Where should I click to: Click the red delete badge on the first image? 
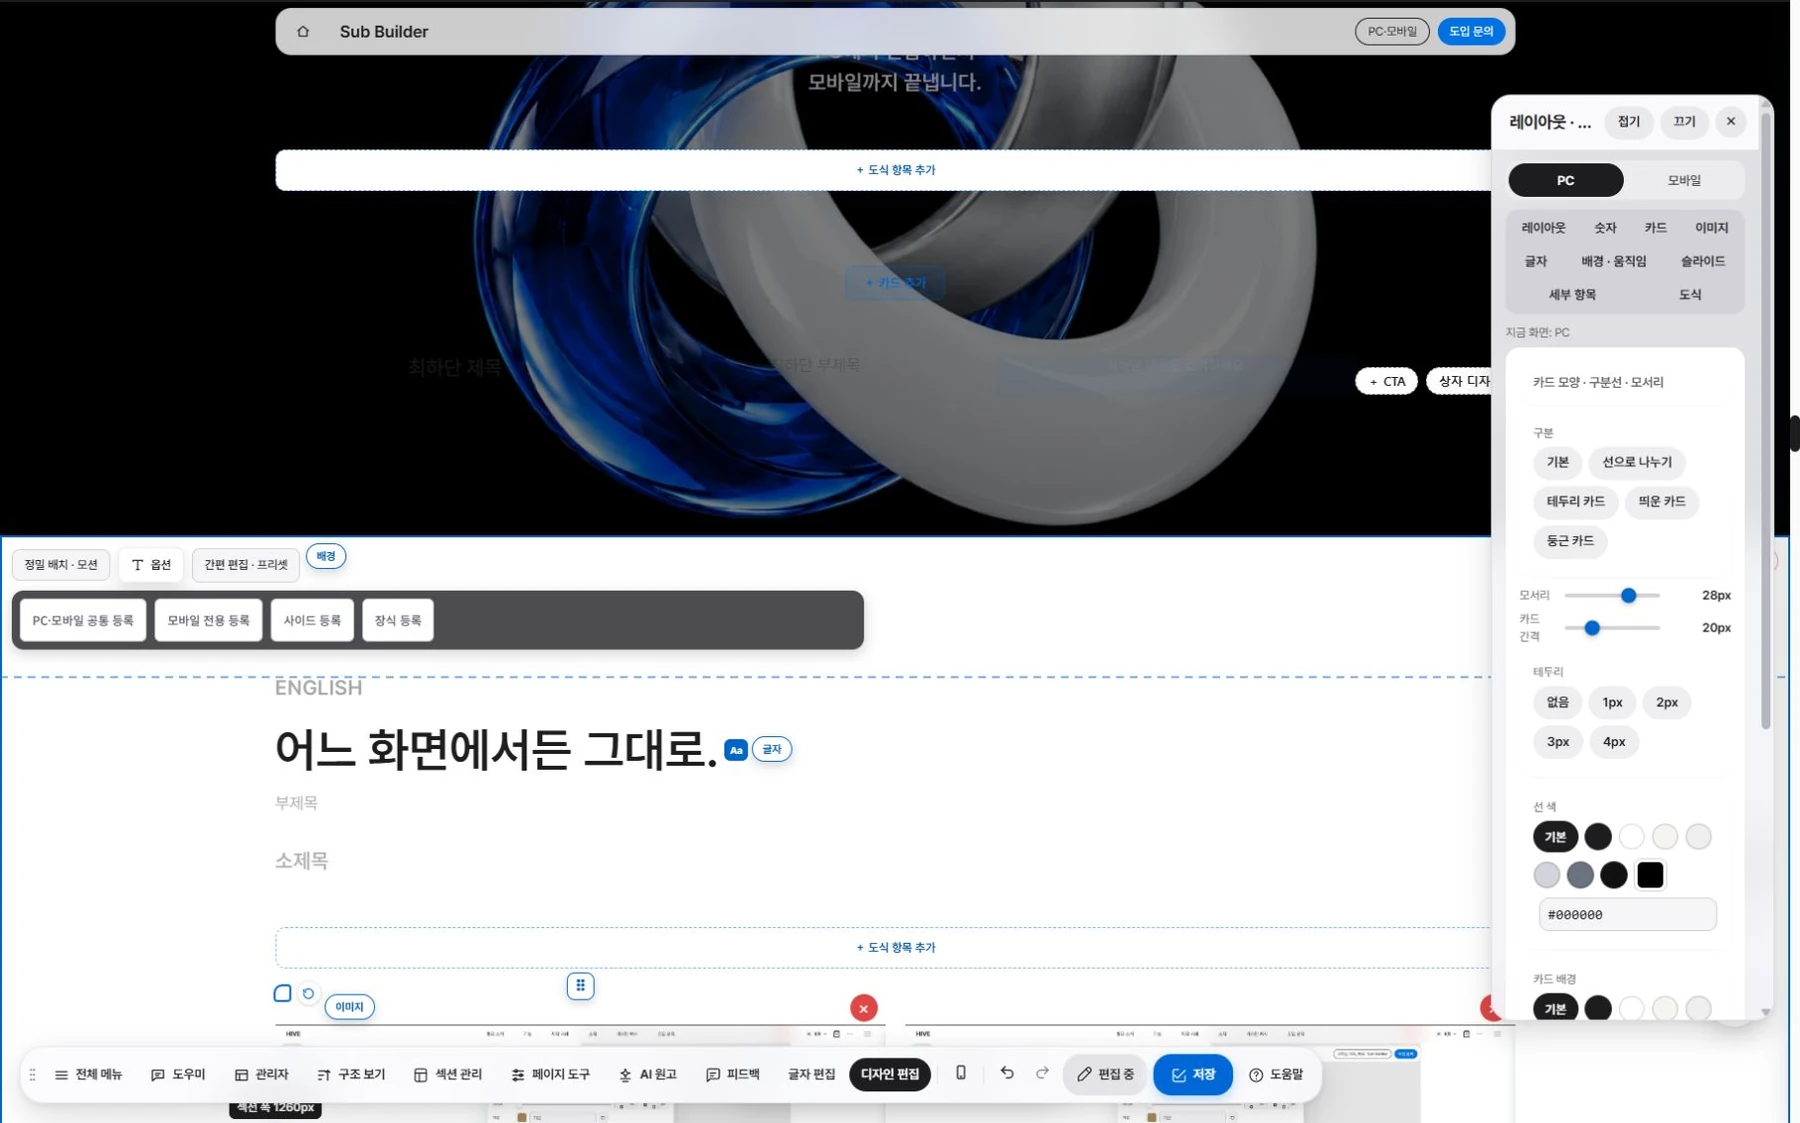864,1008
